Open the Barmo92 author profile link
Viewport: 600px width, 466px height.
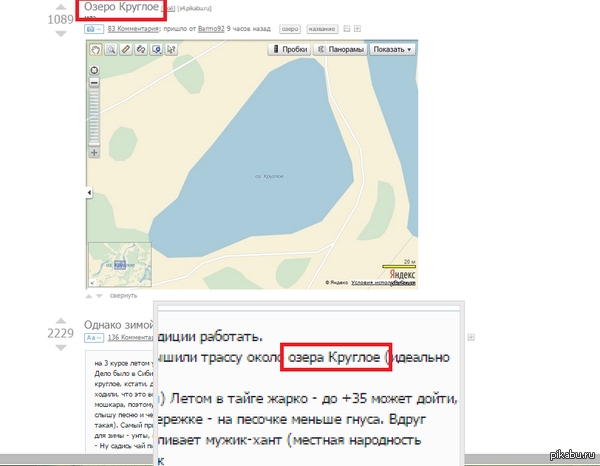[211, 30]
